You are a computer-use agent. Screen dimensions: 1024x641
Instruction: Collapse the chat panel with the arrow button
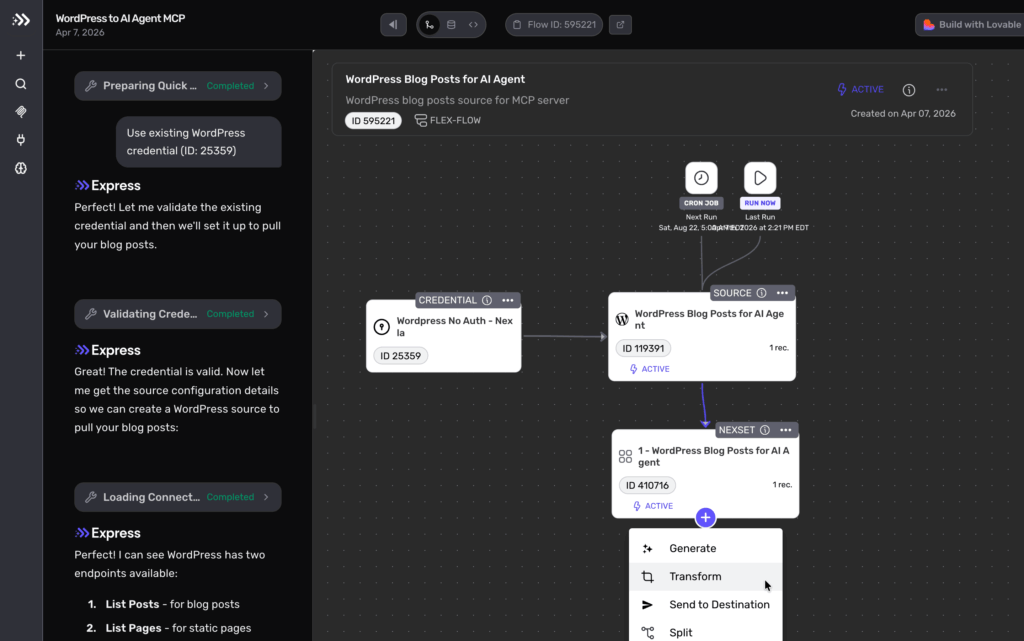[393, 25]
